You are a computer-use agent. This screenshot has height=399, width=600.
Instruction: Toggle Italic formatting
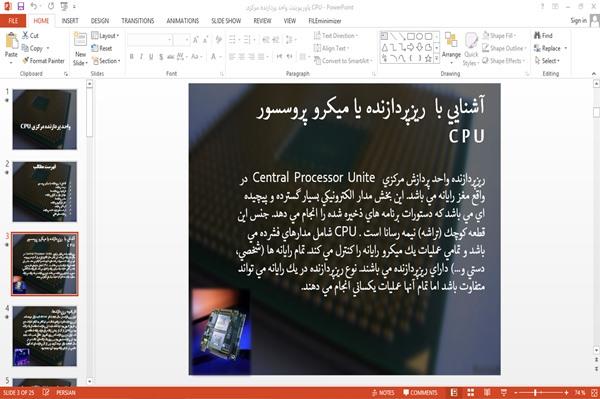141,57
